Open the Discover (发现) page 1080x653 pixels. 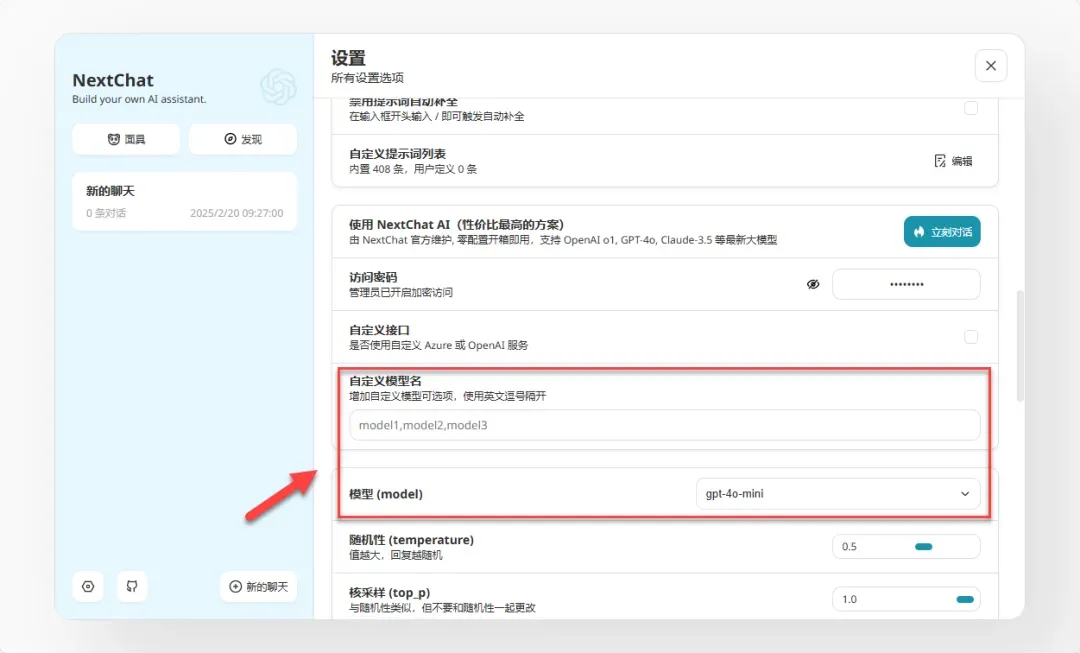pyautogui.click(x=243, y=139)
